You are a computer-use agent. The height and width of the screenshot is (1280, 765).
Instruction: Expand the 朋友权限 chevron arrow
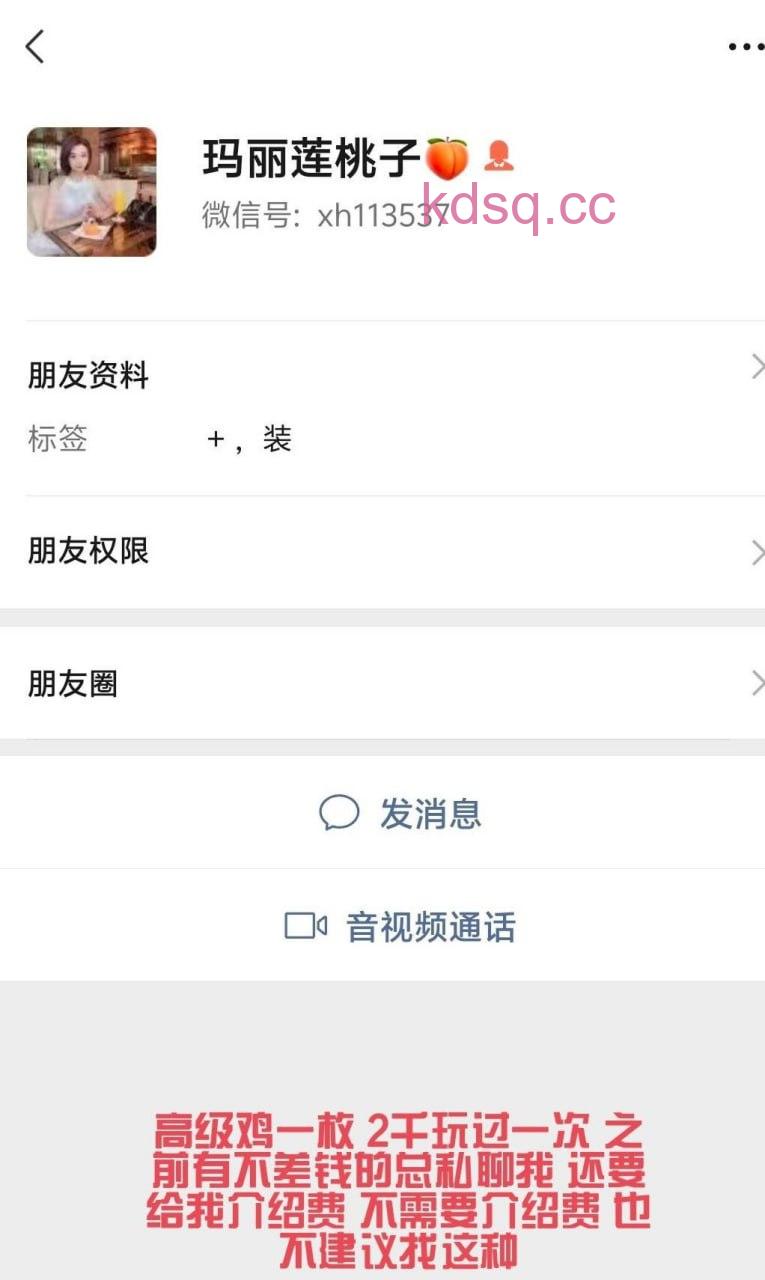[757, 552]
